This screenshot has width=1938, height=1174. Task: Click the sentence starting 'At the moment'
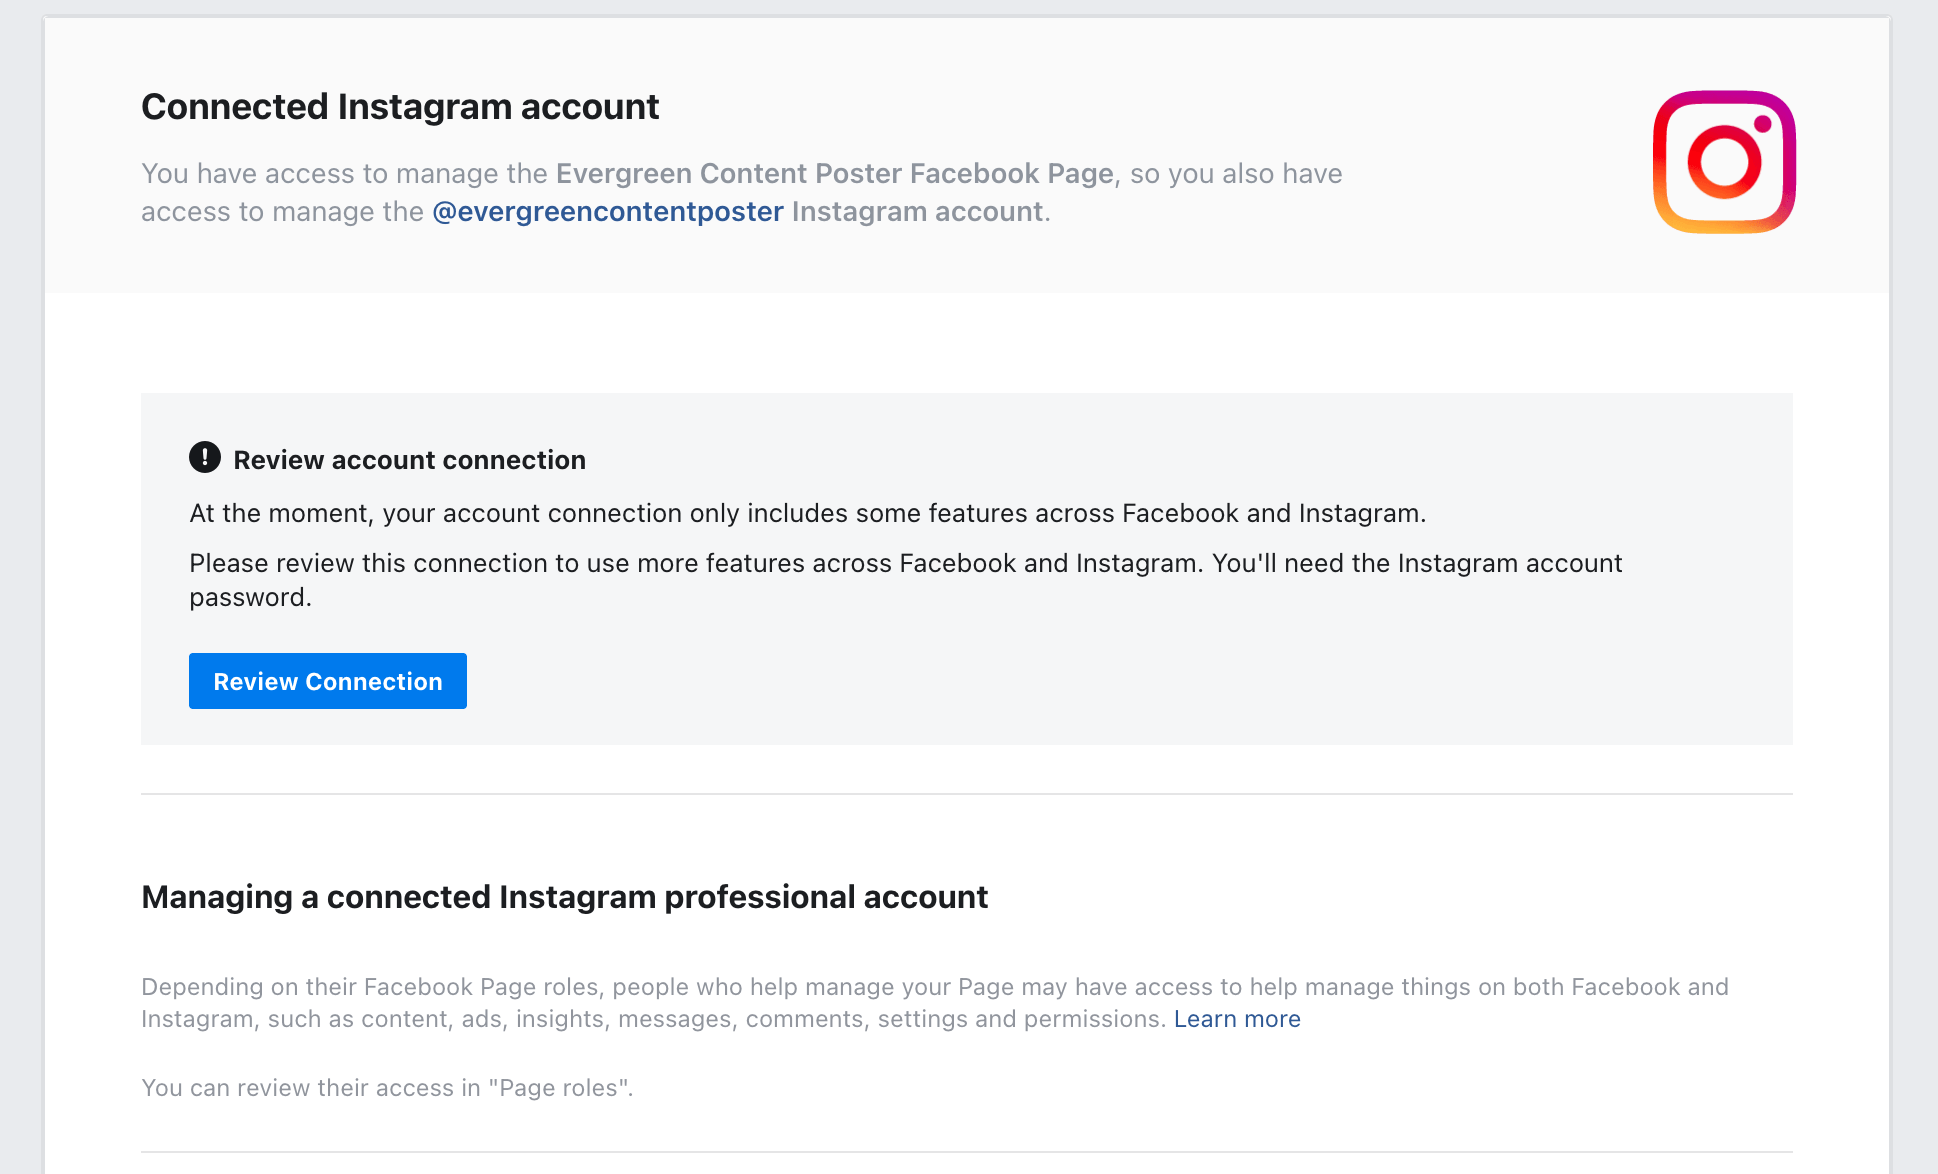point(807,513)
